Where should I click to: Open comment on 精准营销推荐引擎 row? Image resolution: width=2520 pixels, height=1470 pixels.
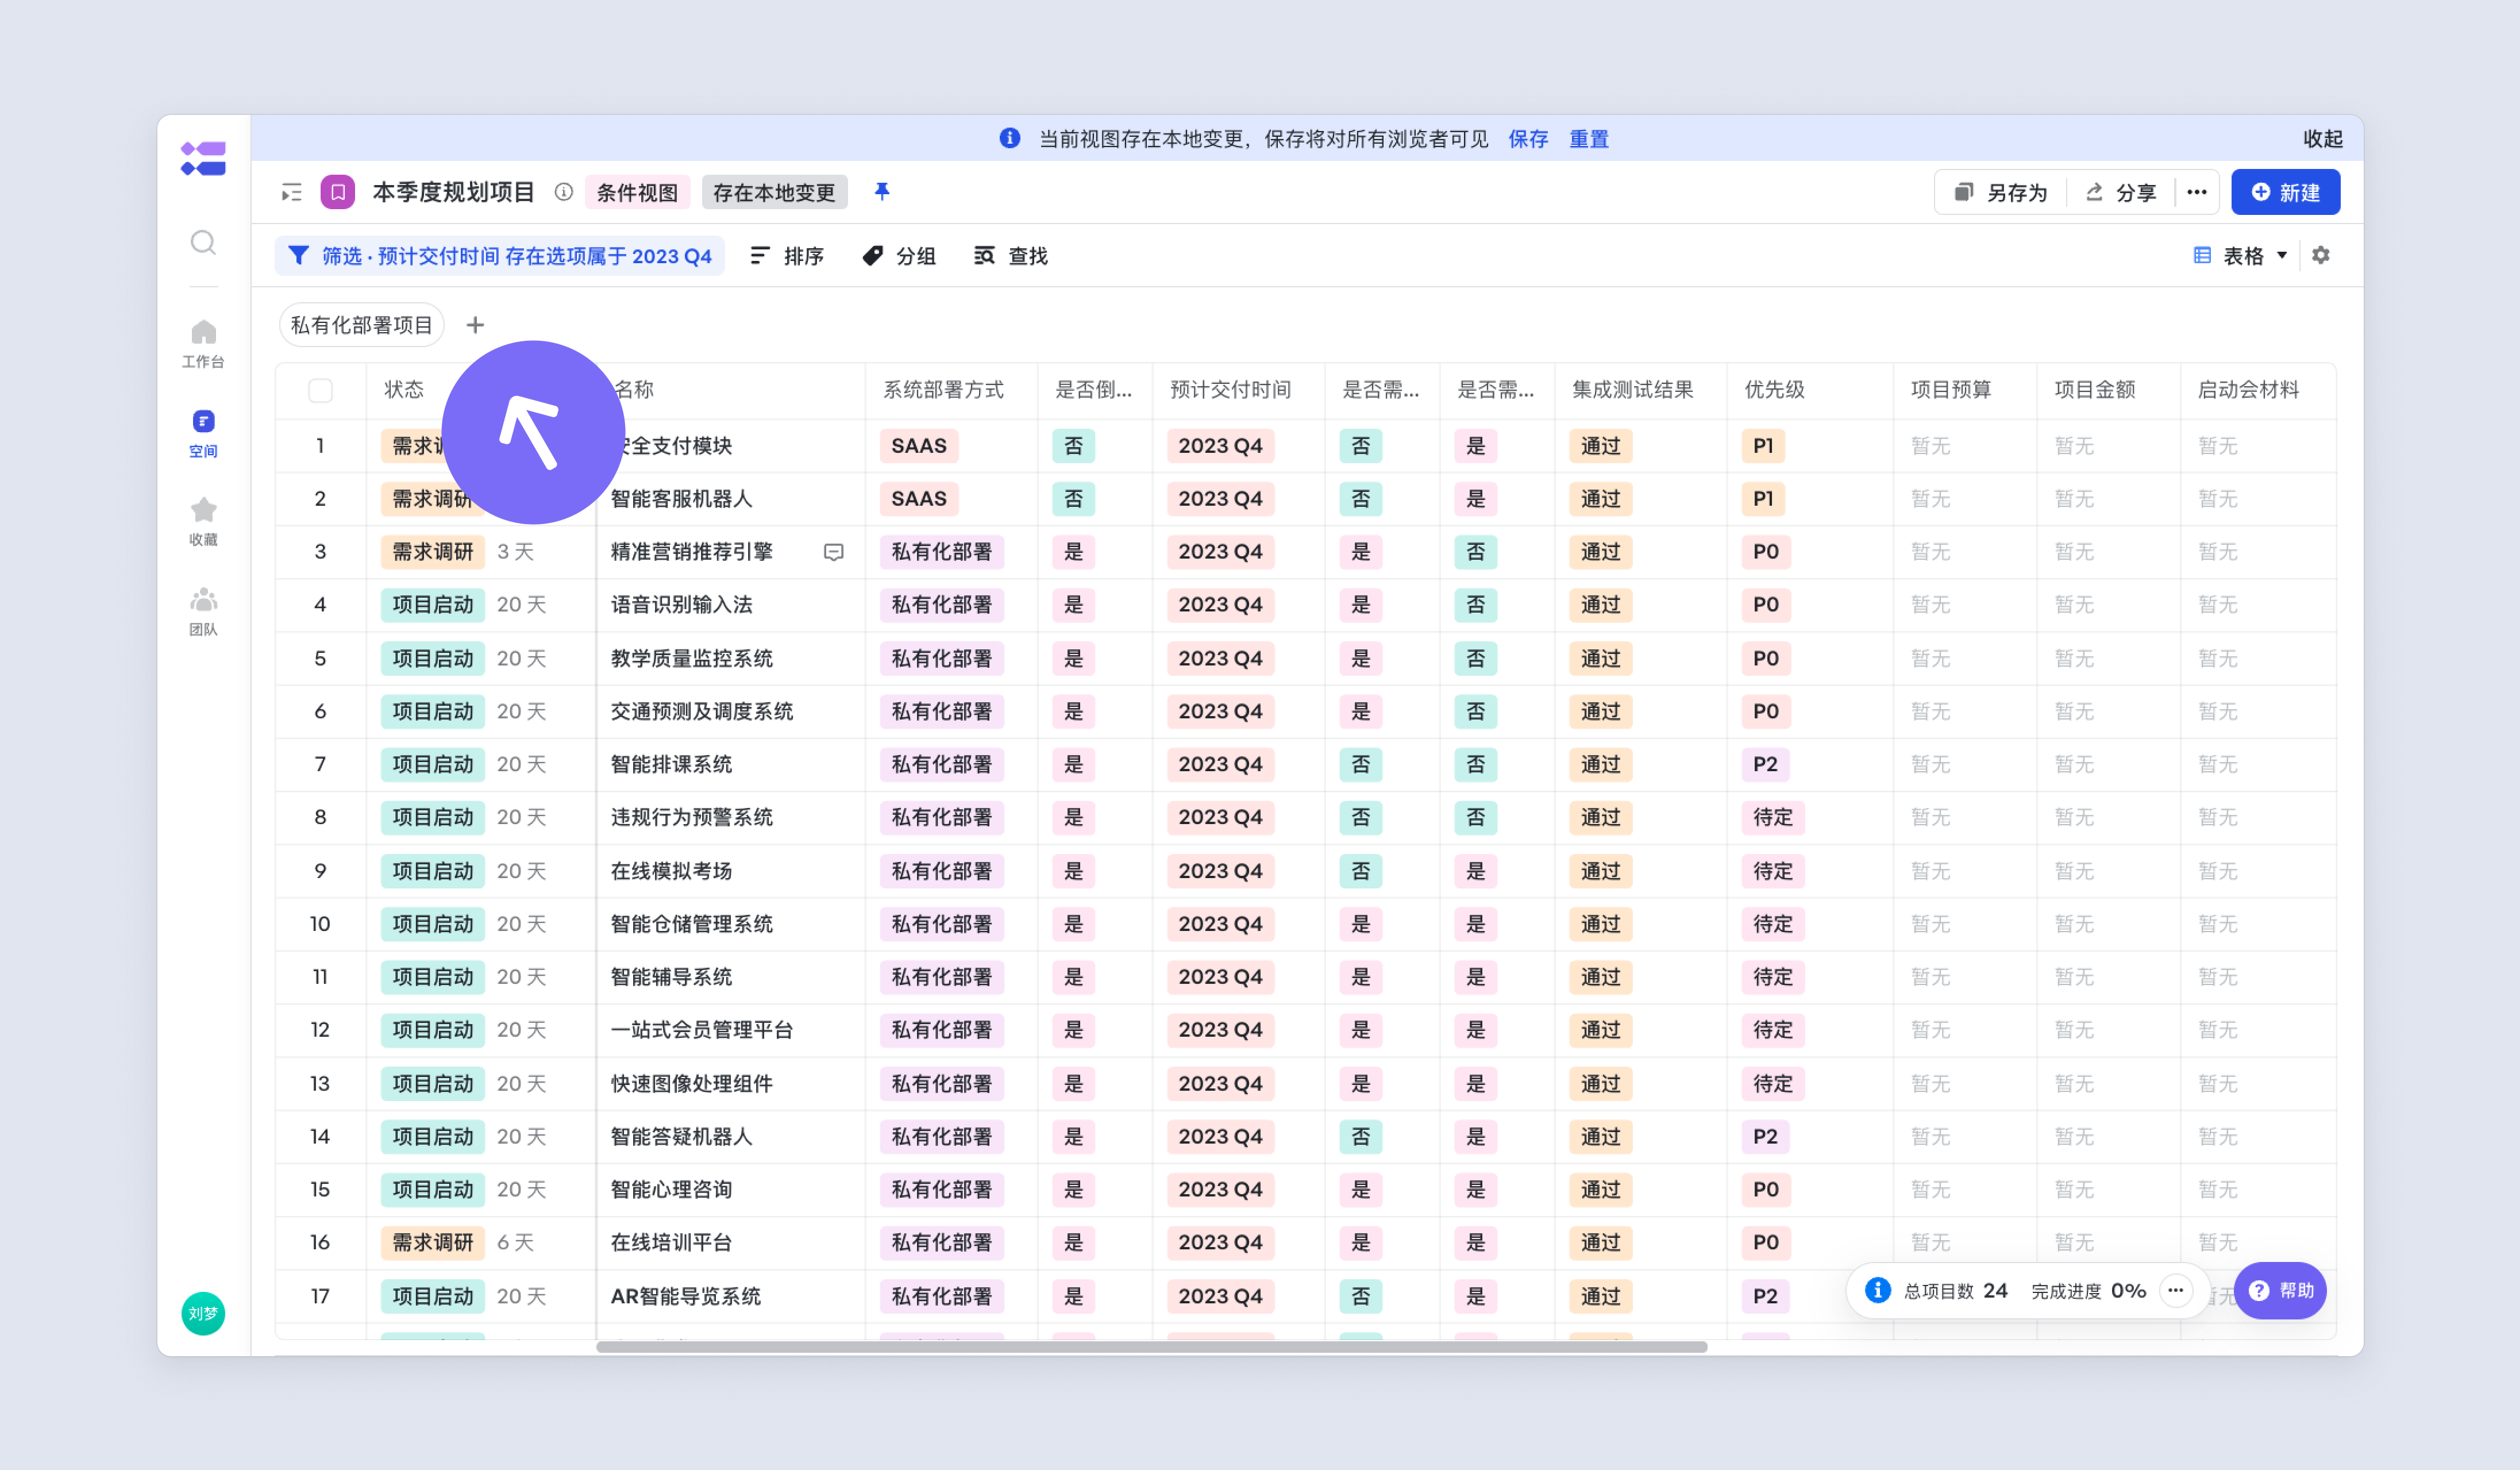click(x=833, y=552)
